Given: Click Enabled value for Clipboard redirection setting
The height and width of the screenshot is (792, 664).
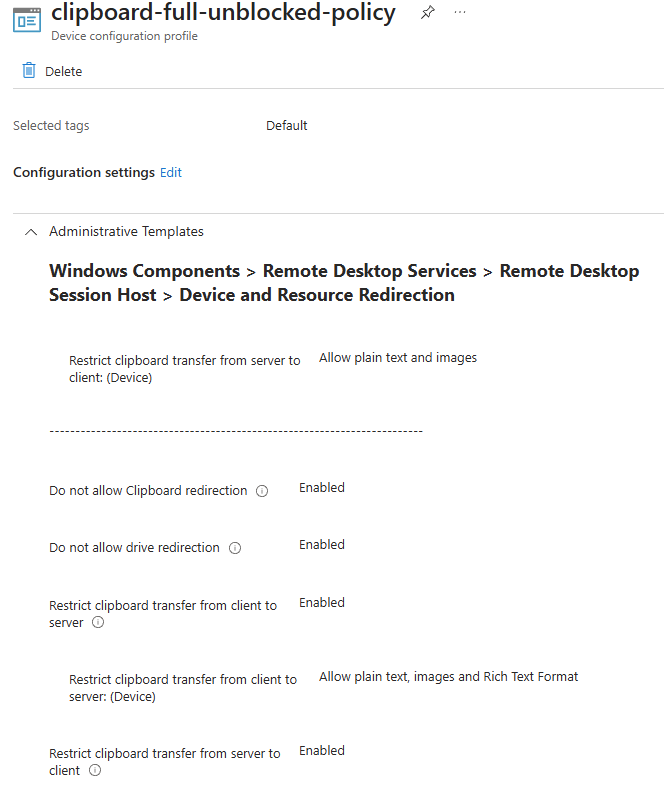Looking at the screenshot, I should click(x=322, y=487).
